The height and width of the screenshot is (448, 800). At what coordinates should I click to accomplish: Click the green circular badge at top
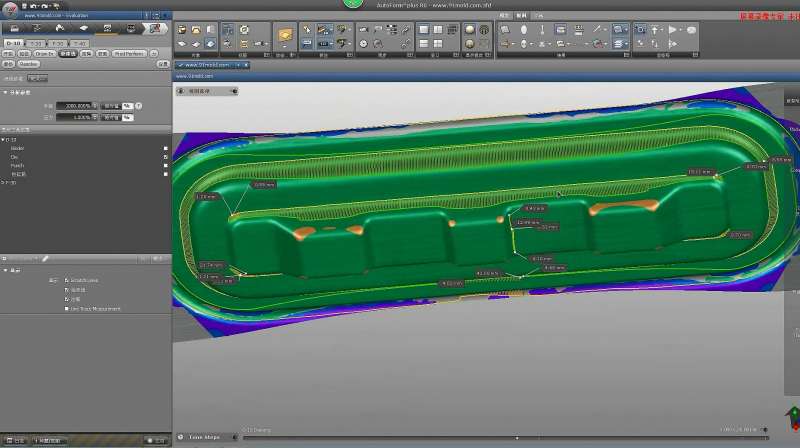tap(351, 4)
